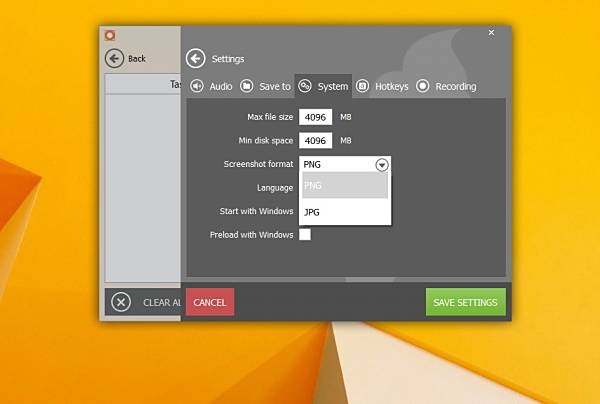Click the Audio speaker icon
The image size is (600, 404).
tap(197, 86)
